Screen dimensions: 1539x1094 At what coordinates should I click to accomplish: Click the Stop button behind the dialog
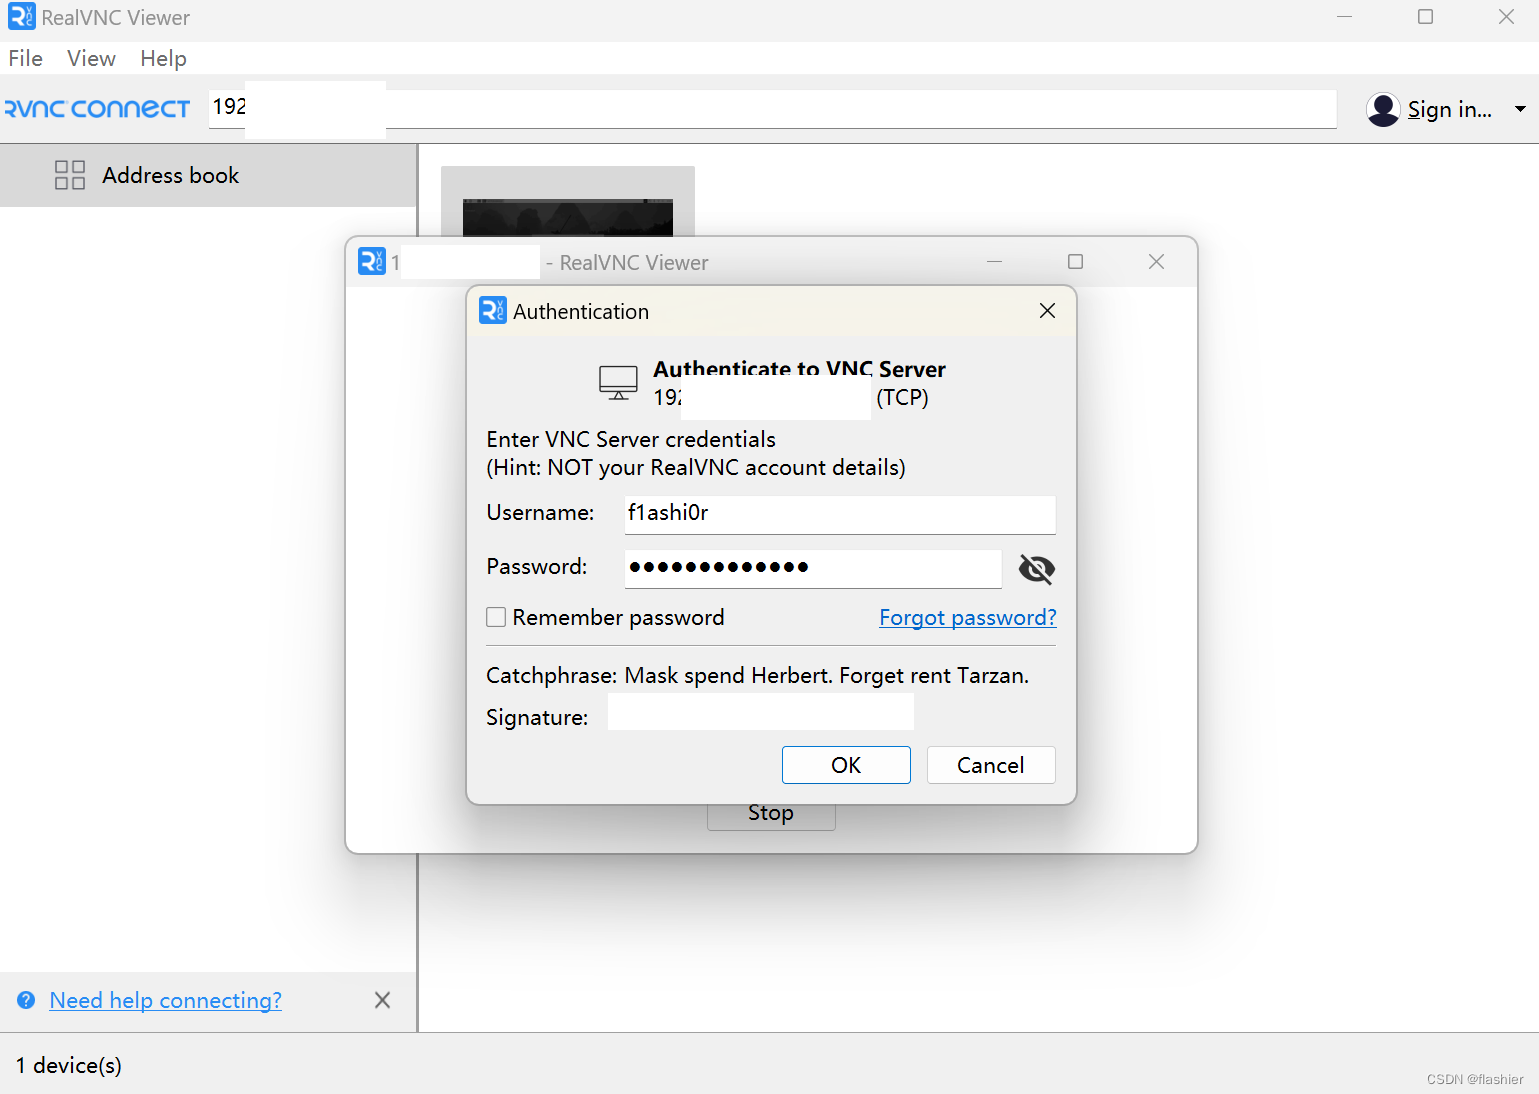(x=771, y=816)
